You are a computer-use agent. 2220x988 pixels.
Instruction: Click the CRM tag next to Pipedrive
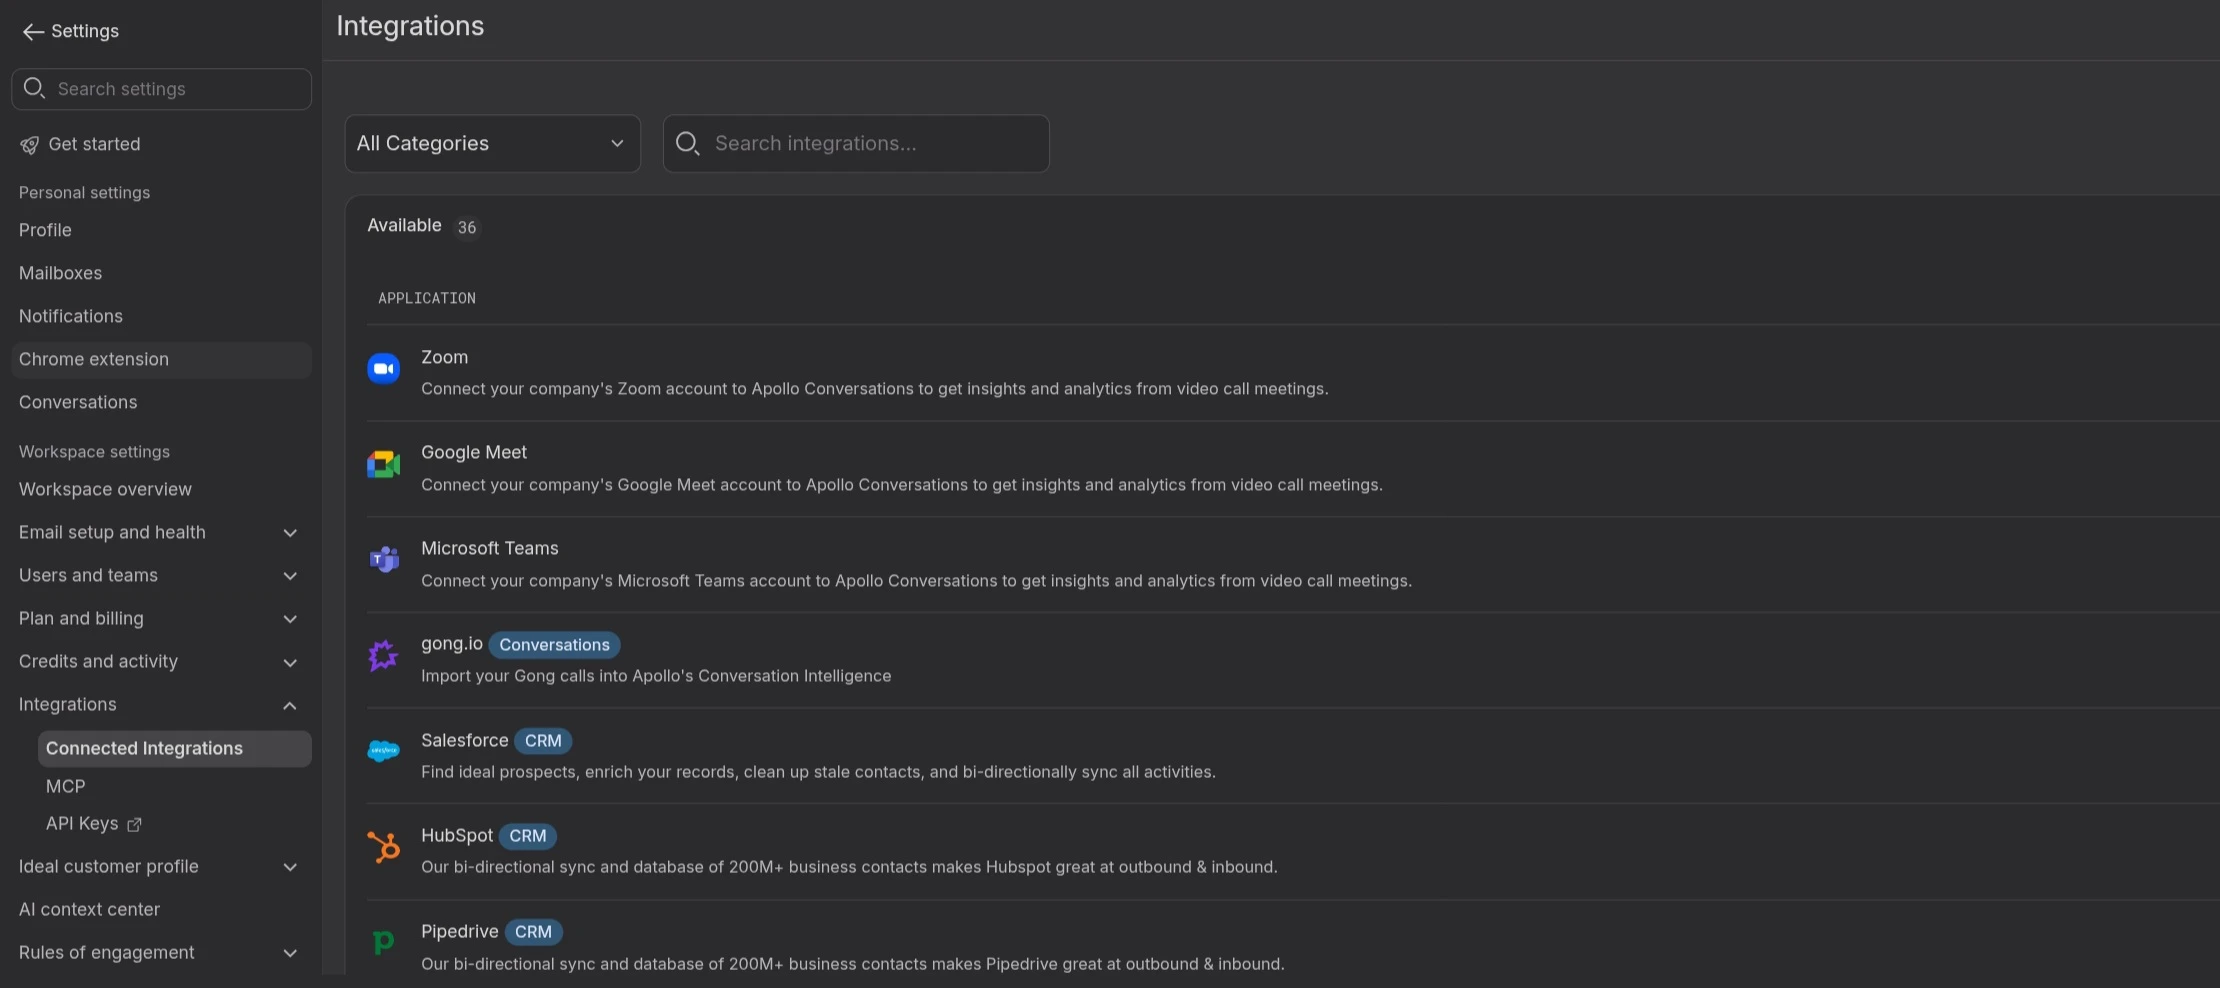point(533,932)
